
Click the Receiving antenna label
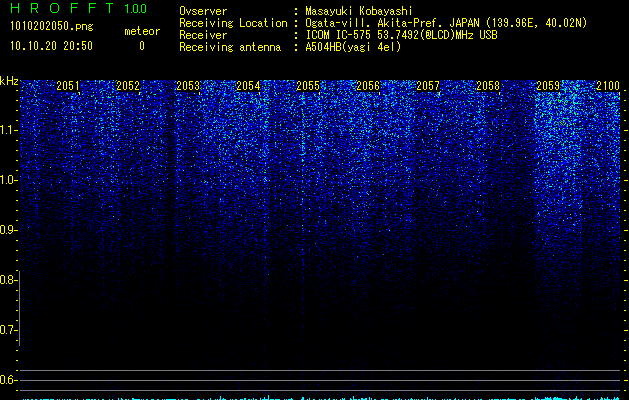click(x=230, y=47)
